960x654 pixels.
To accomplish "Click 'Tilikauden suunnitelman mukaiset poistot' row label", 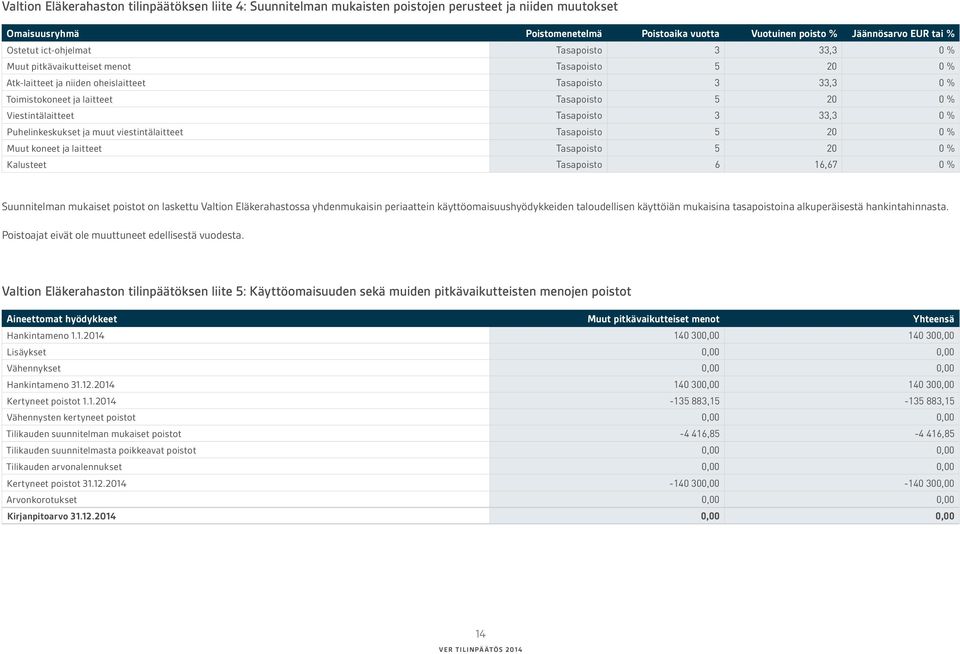I will [x=94, y=434].
